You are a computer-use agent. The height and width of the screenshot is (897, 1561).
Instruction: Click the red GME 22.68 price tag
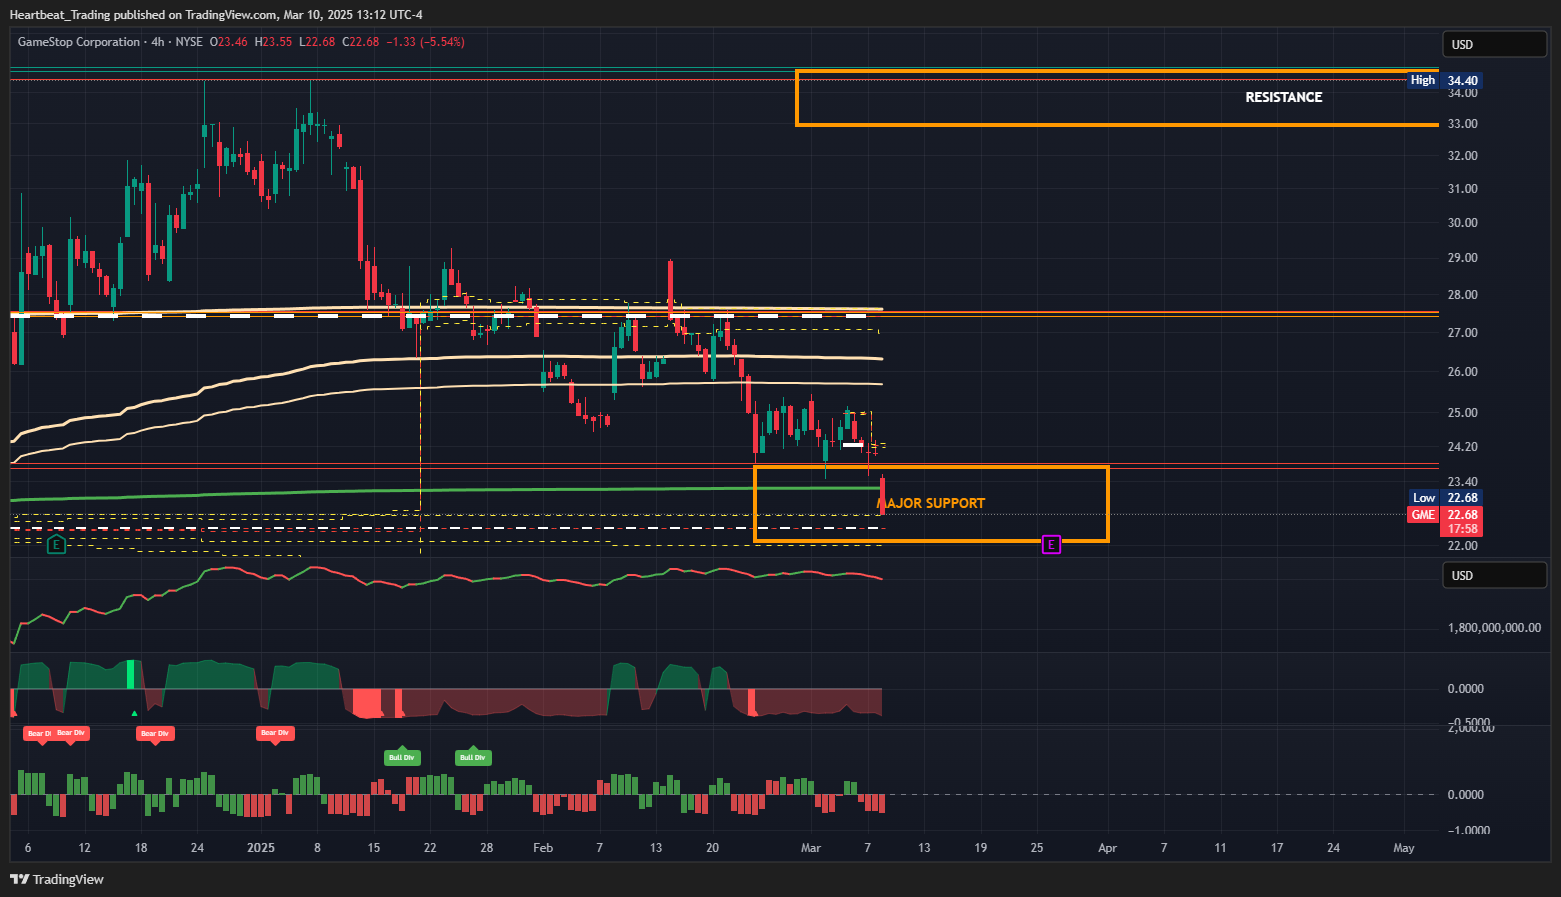(x=1444, y=515)
